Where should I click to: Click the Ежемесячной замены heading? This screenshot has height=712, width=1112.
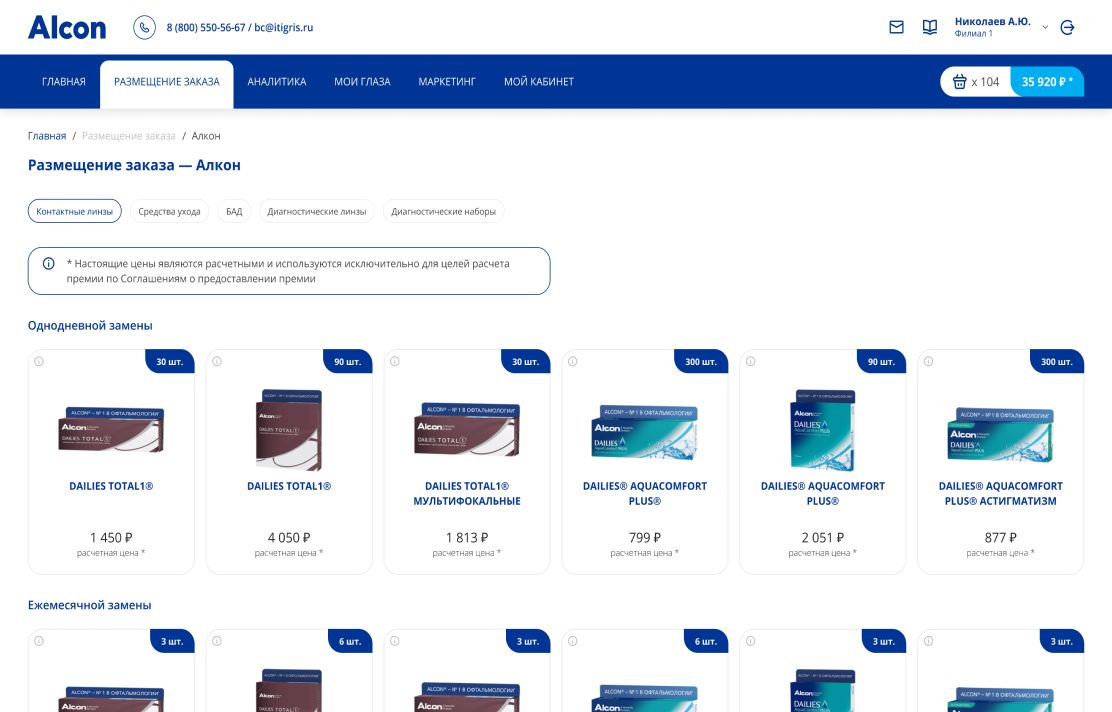(x=89, y=605)
